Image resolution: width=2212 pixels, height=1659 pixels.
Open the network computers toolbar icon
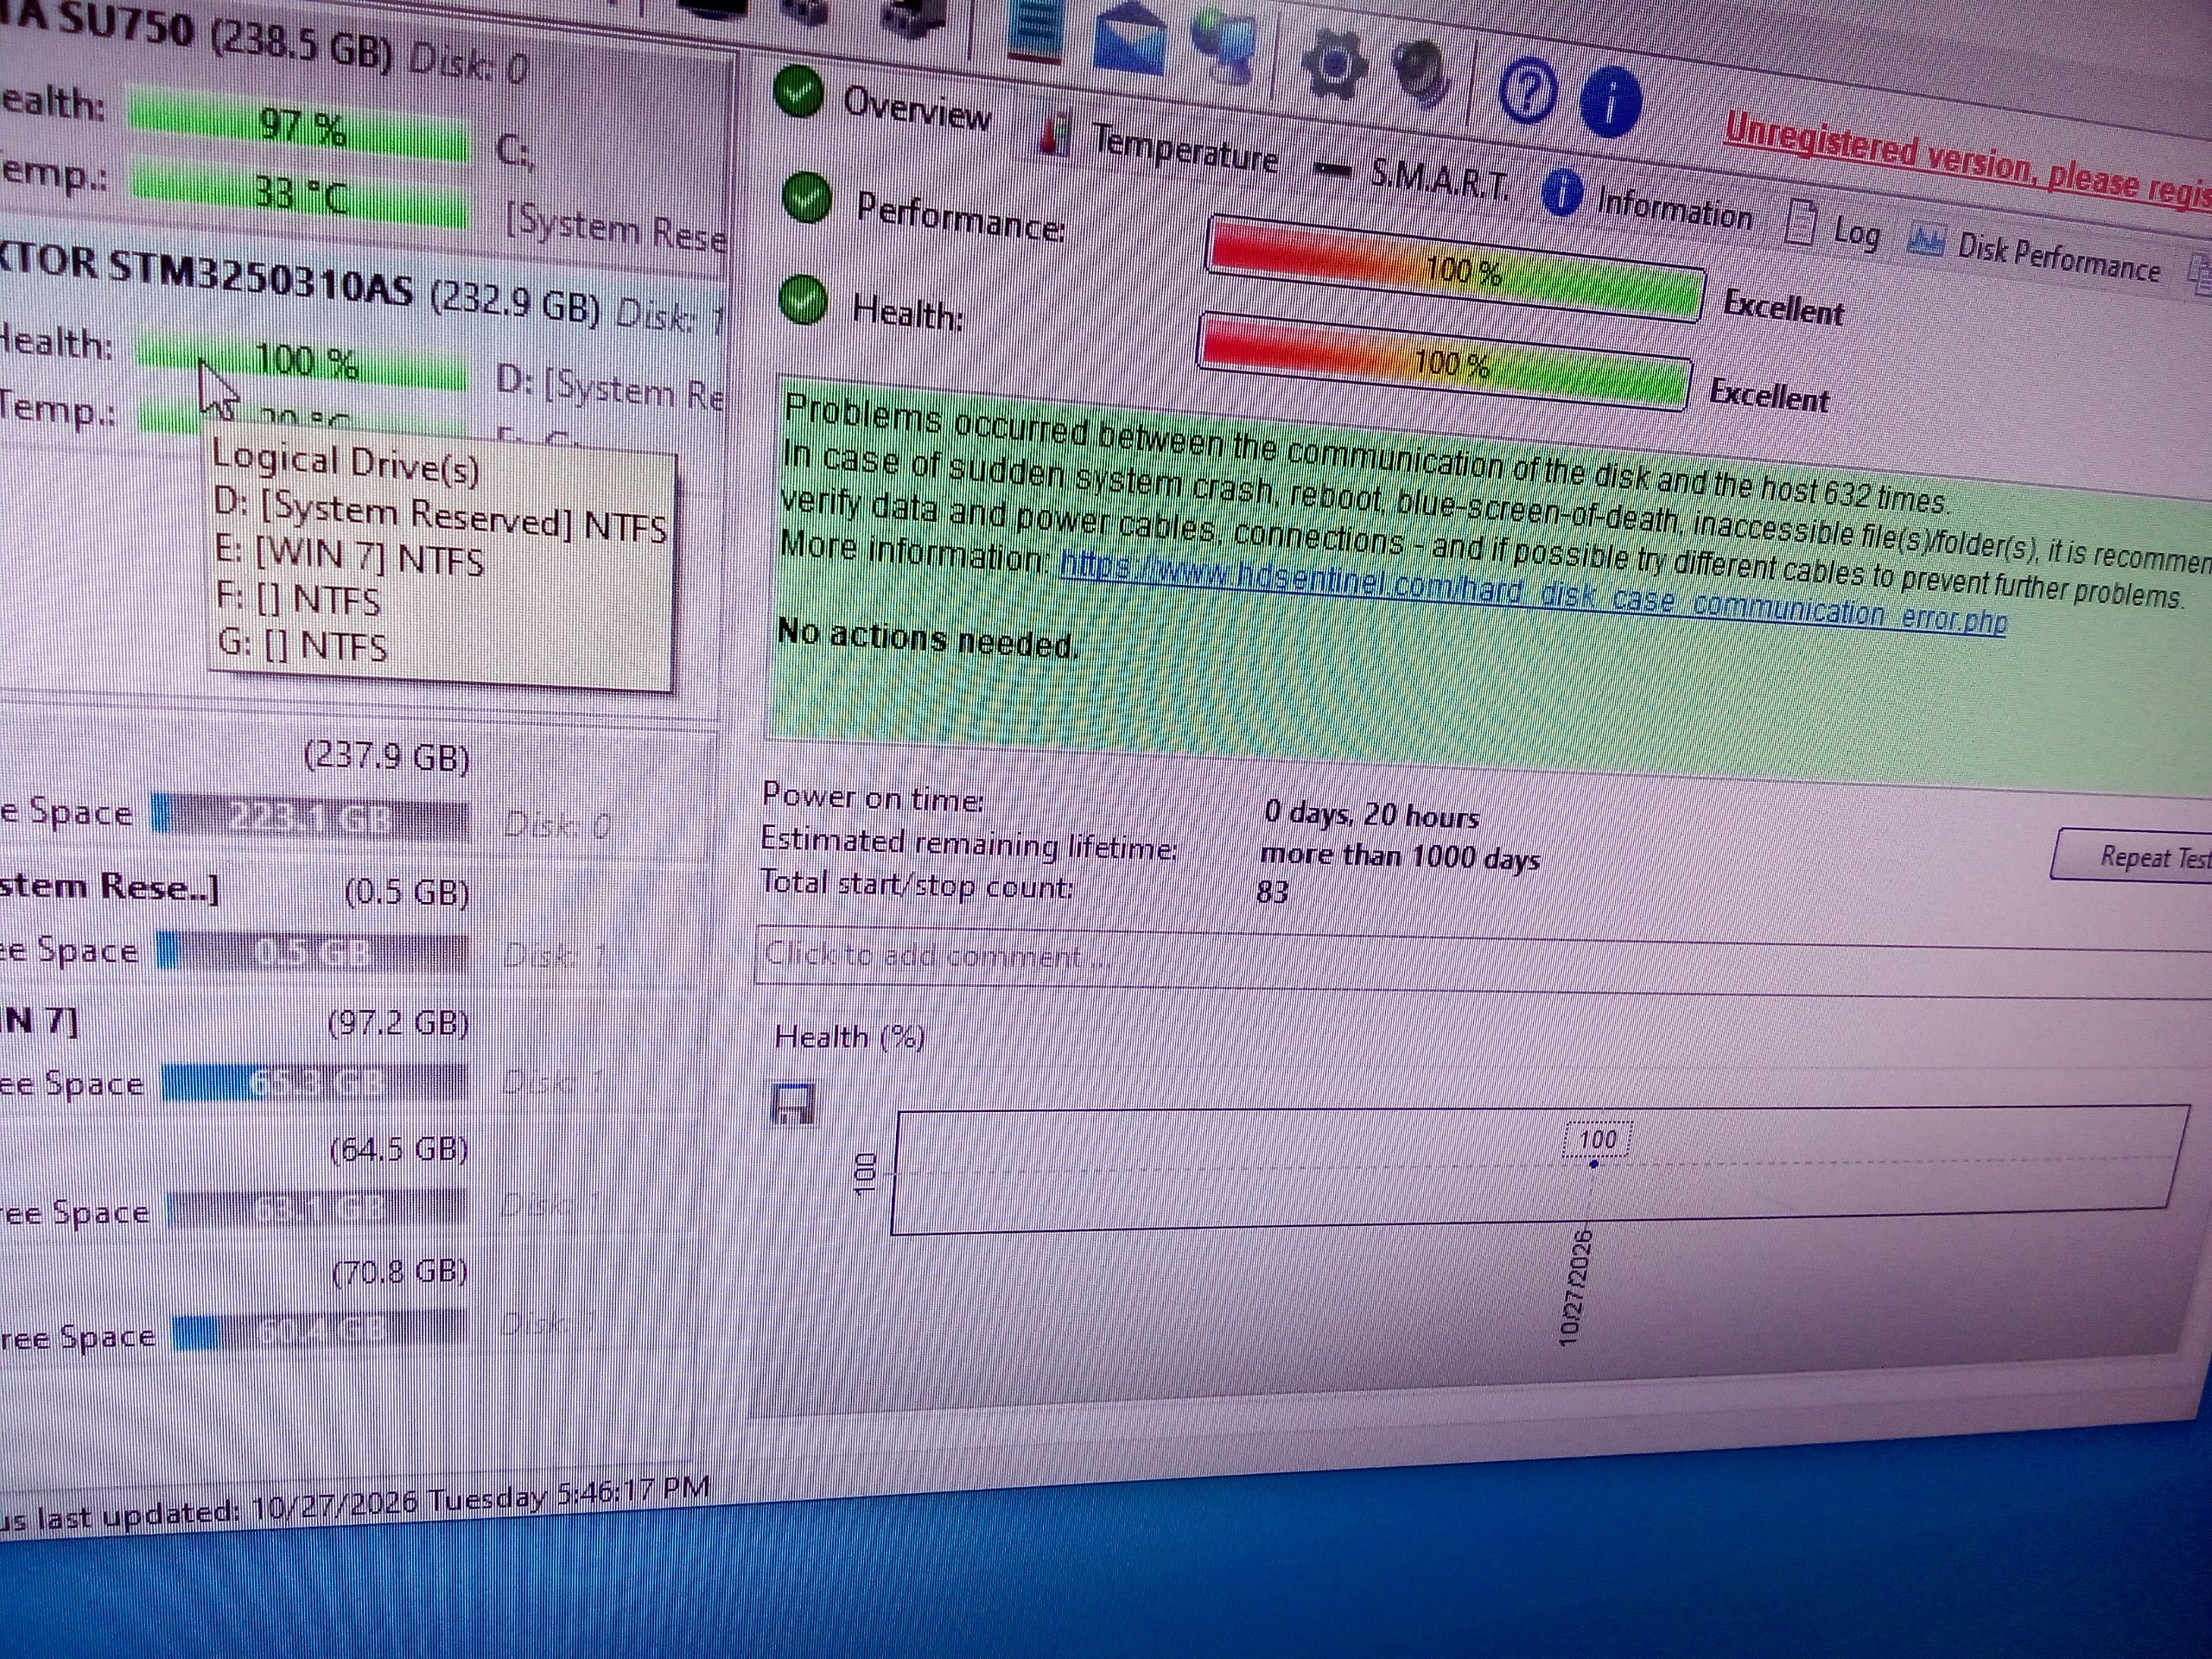1226,43
